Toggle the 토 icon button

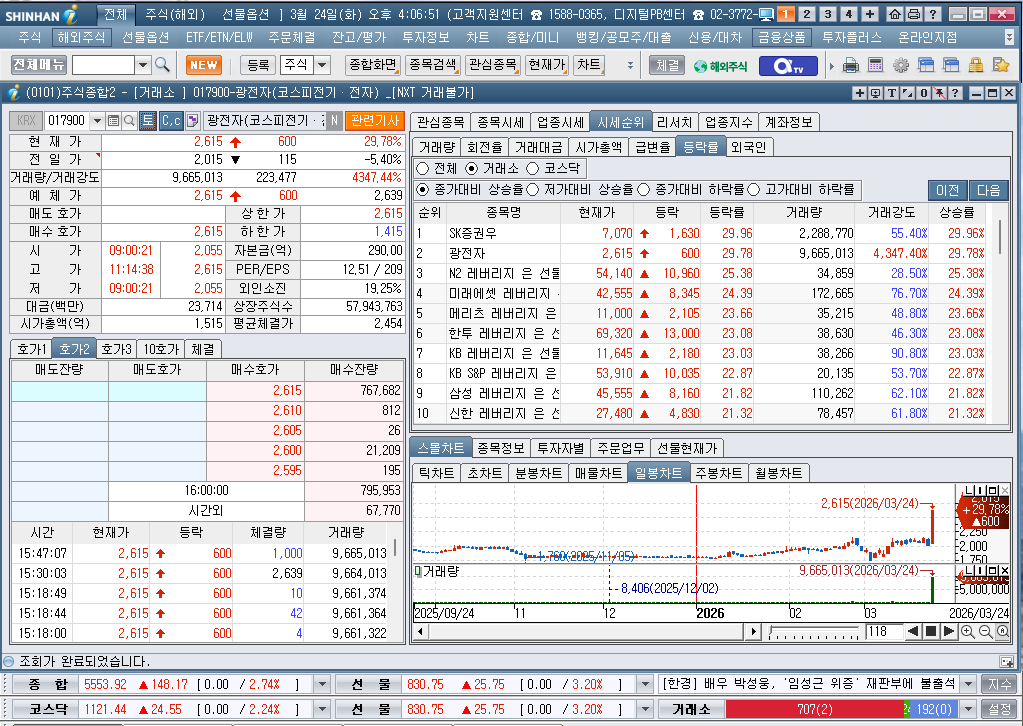click(x=148, y=121)
